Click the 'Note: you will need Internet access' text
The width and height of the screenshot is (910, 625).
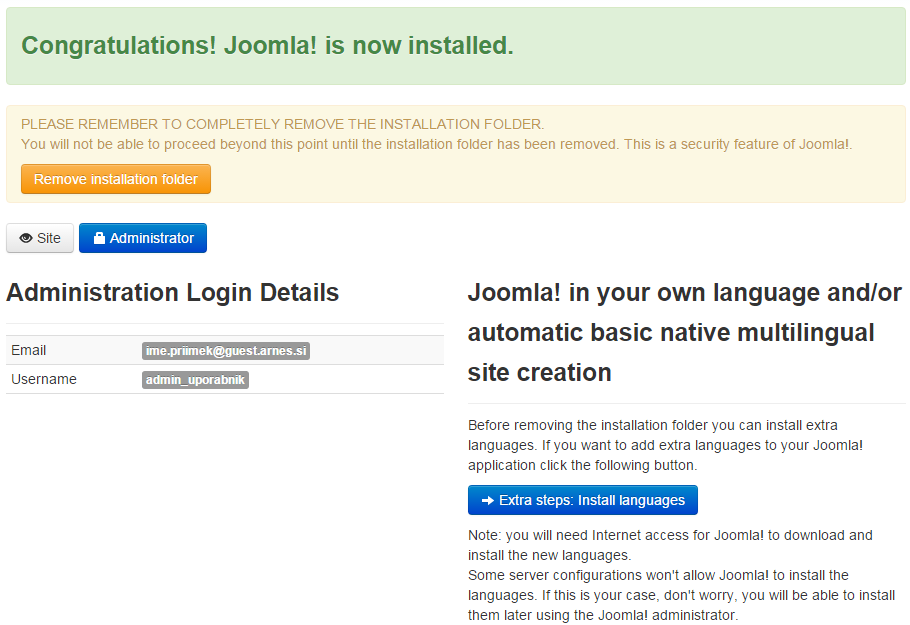pyautogui.click(x=670, y=545)
